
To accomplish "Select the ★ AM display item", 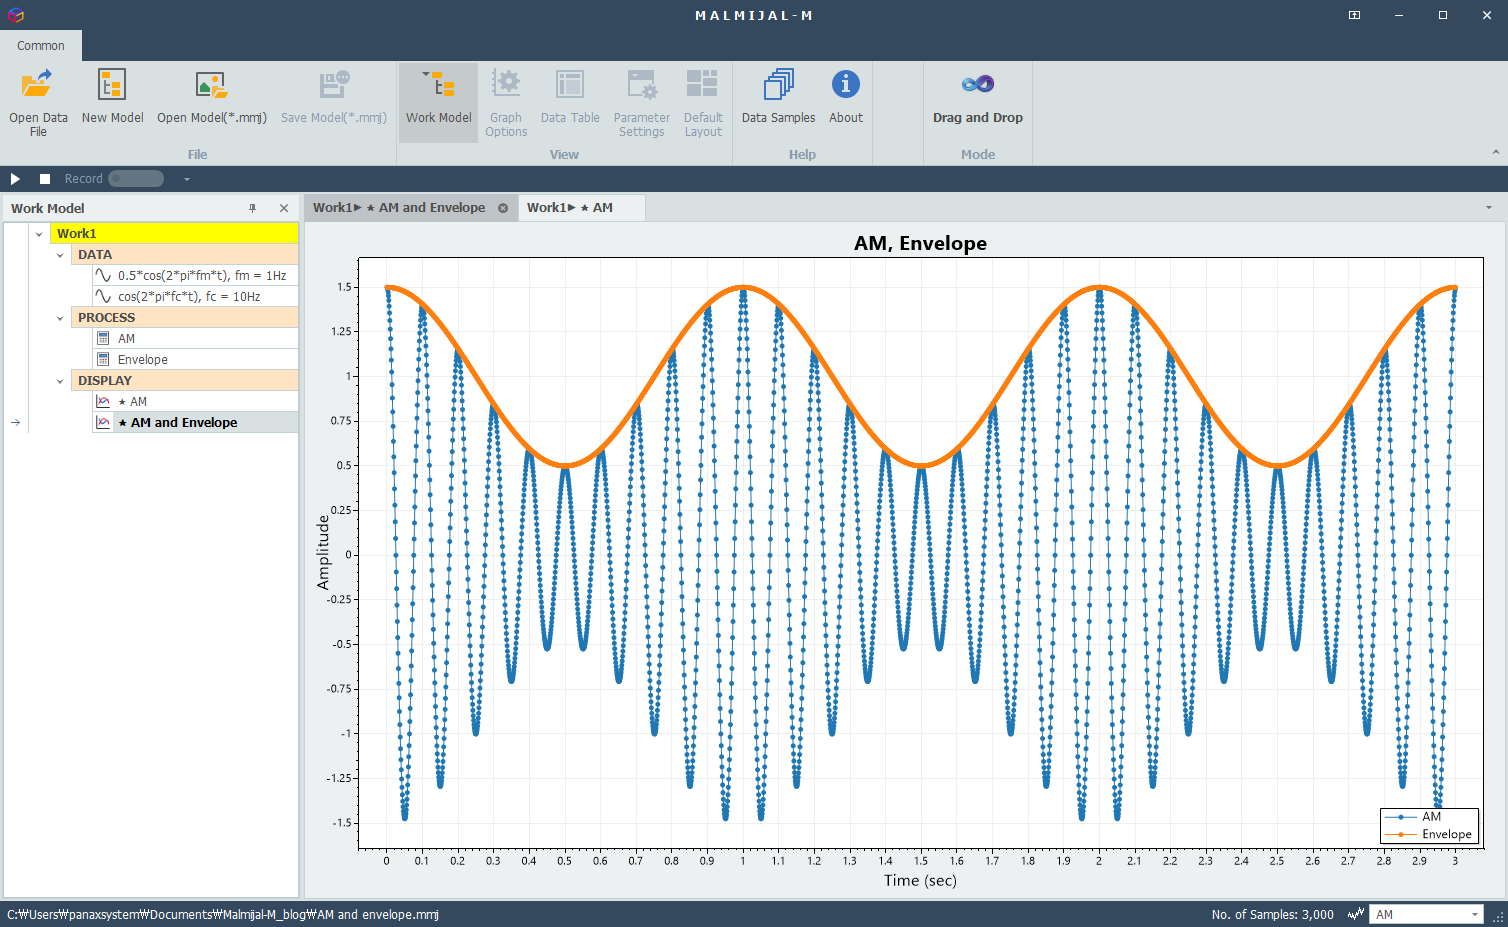I will coord(195,401).
